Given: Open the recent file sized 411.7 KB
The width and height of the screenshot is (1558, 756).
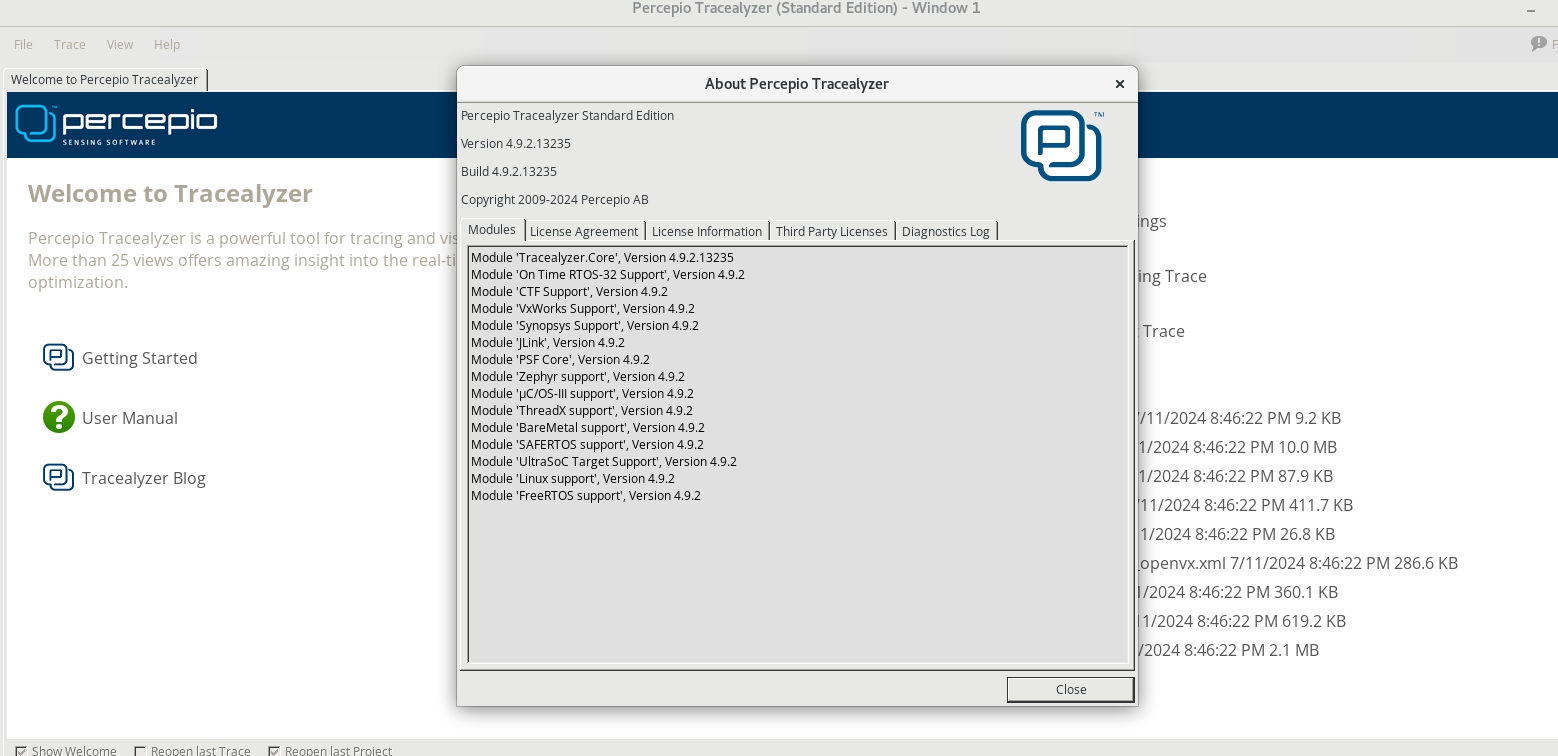Looking at the screenshot, I should click(x=1246, y=505).
